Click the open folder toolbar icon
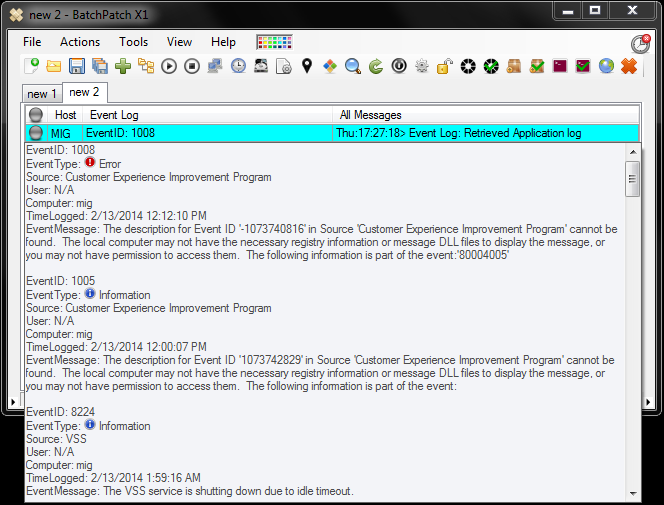Viewport: 664px width, 505px height. click(54, 67)
